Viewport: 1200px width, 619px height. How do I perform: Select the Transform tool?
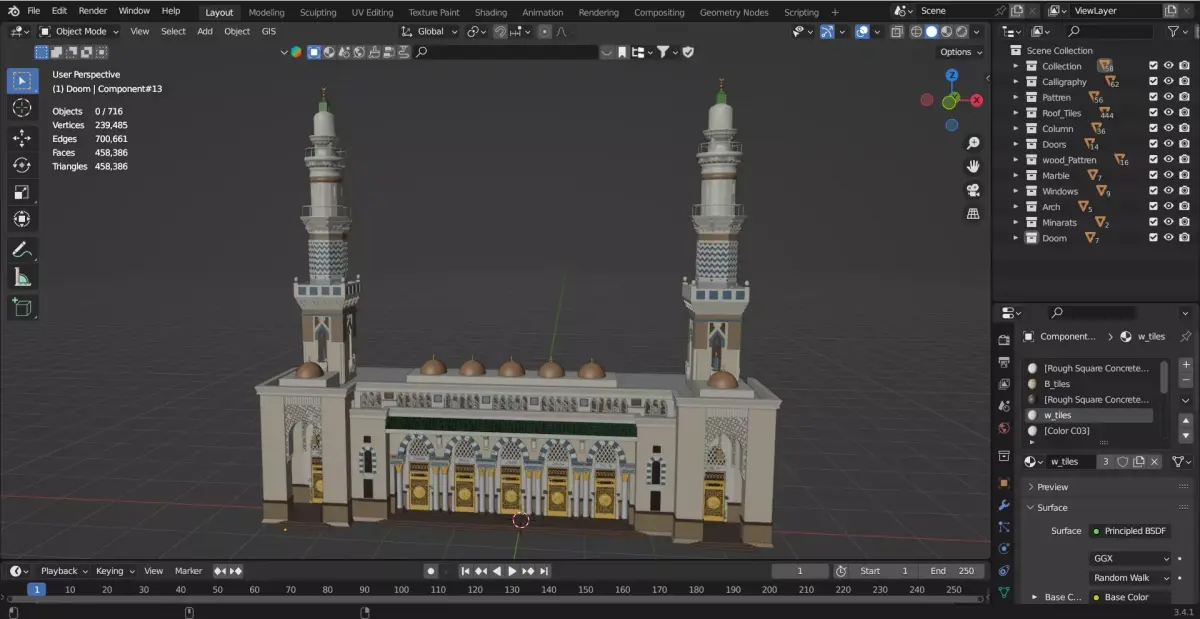tap(22, 219)
